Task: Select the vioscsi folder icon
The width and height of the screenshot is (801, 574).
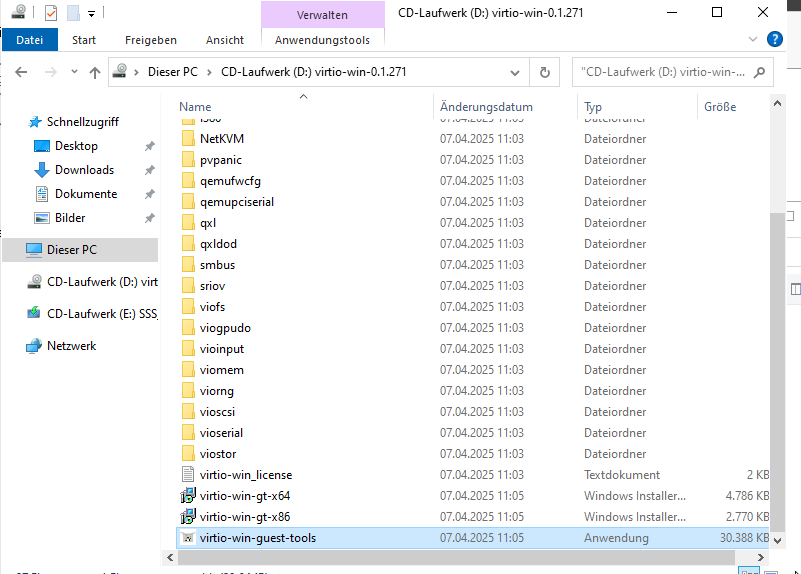Action: [x=188, y=412]
